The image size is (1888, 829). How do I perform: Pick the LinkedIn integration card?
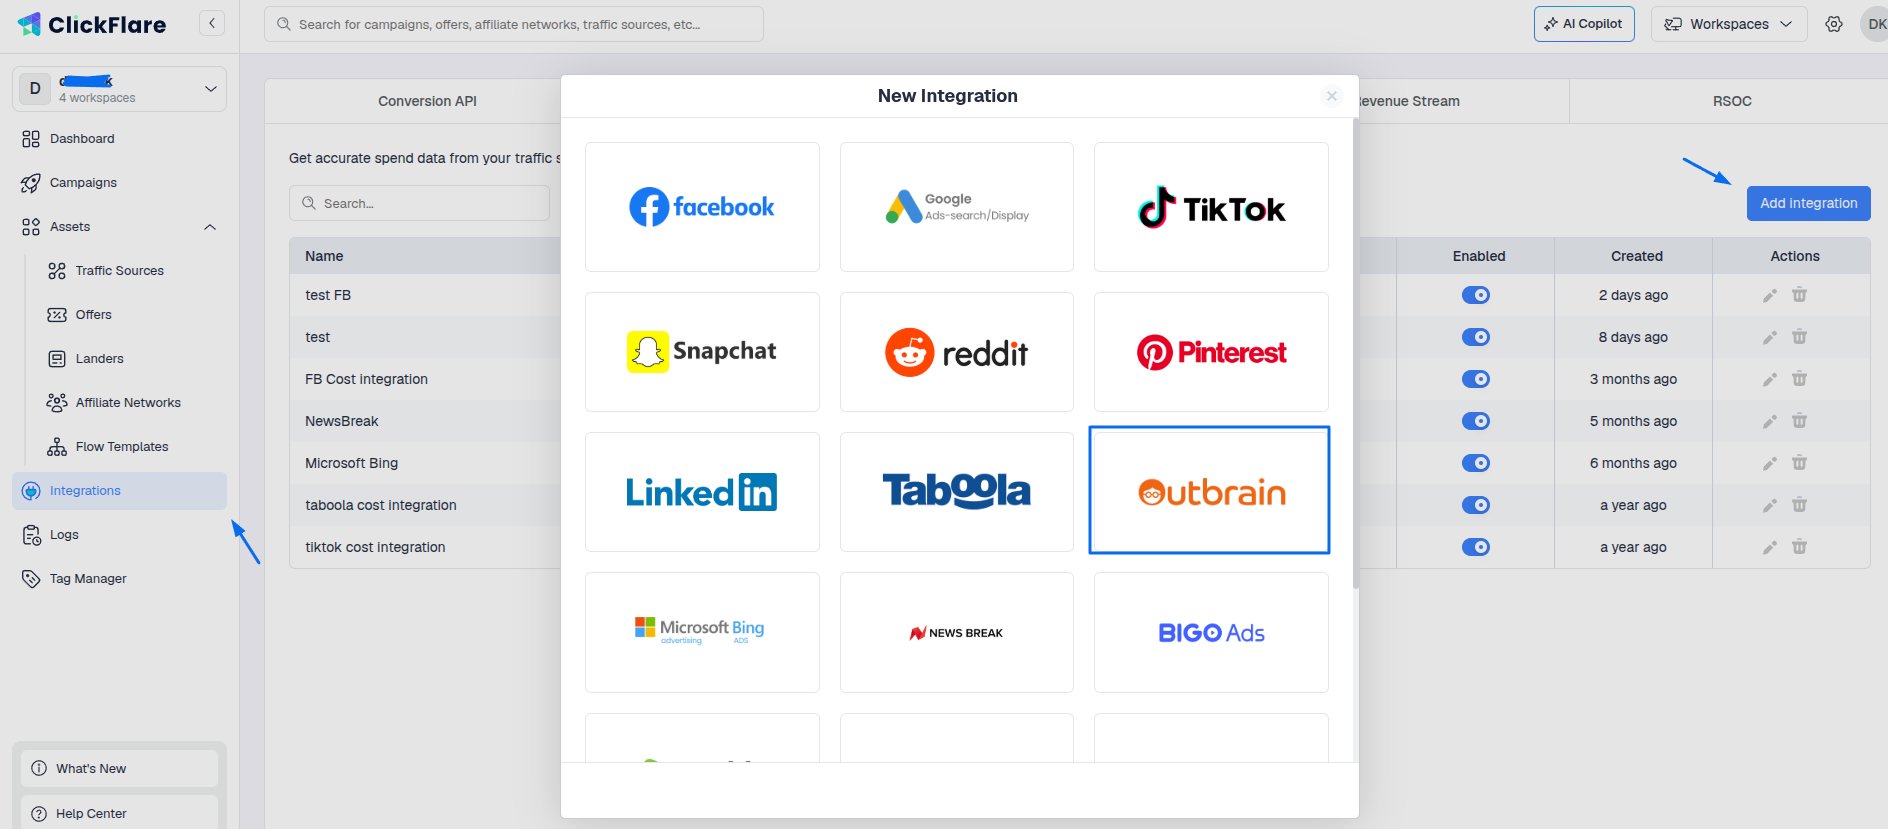click(702, 492)
